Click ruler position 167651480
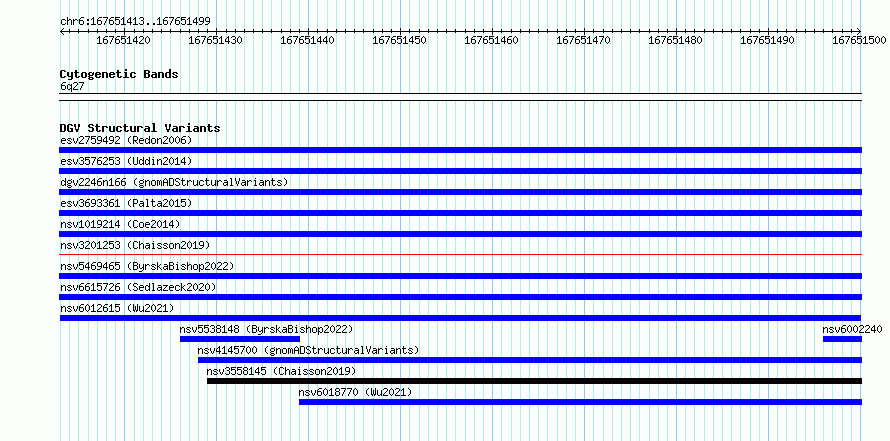Screen dimensions: 890x441 675,40
